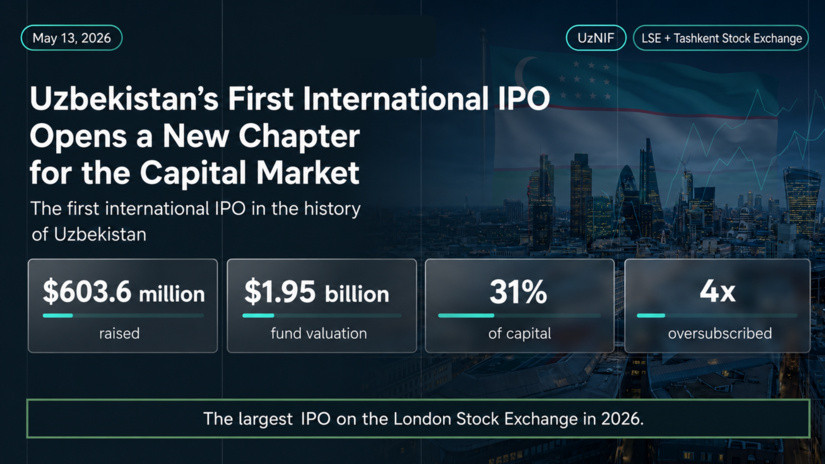The image size is (825, 464).
Task: Click the largest IPO on London Stock Exchange banner
Action: [418, 419]
